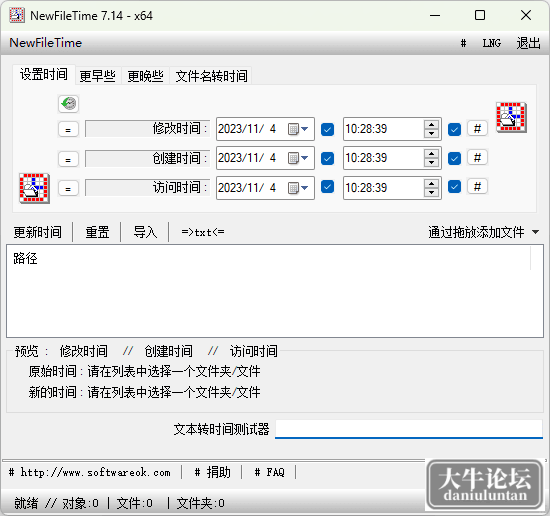550x516 pixels.
Task: Click the 通过拖放添加文件 menu text
Action: [x=476, y=232]
